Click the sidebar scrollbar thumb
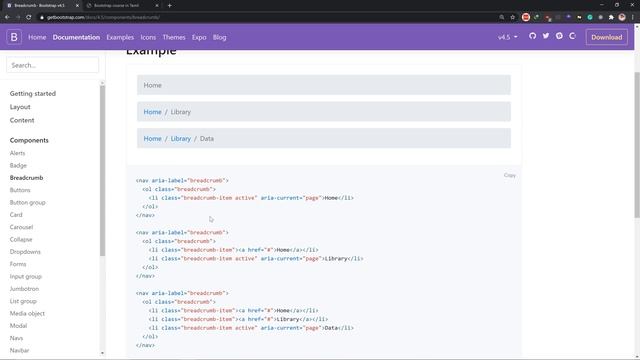This screenshot has height=360, width=640. [102, 171]
